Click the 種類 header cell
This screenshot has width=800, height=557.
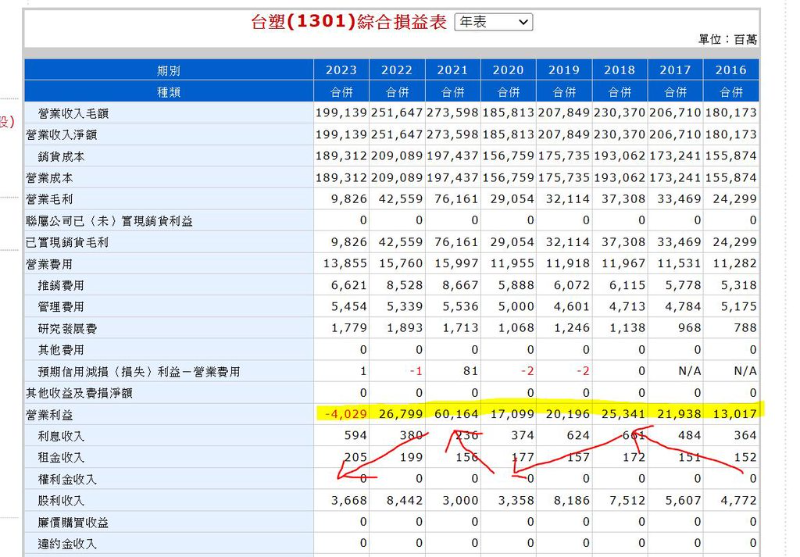click(x=169, y=91)
